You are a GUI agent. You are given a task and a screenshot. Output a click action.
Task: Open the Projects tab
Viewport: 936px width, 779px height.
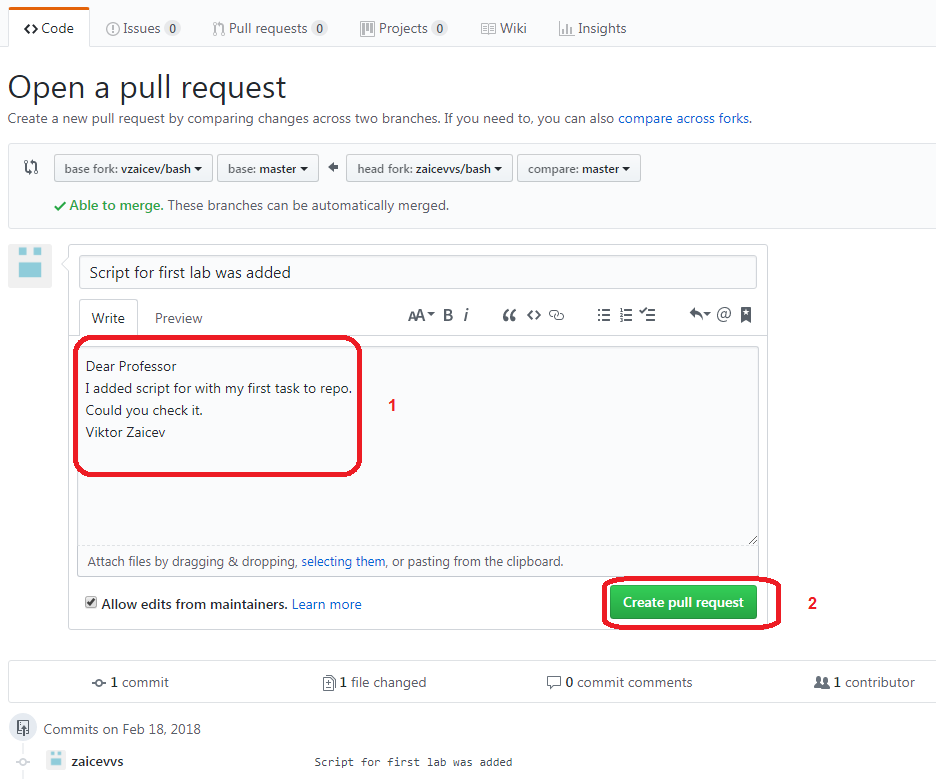tap(404, 28)
